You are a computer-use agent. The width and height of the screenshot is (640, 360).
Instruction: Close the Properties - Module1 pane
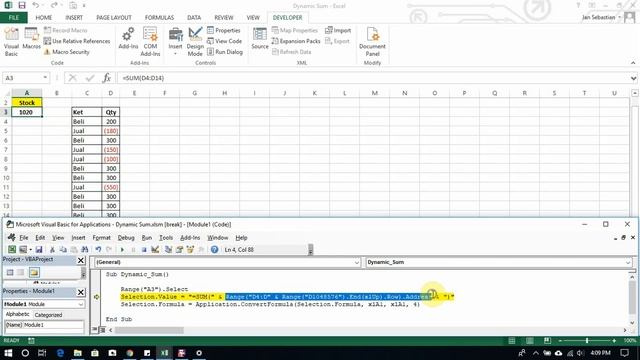coord(81,292)
